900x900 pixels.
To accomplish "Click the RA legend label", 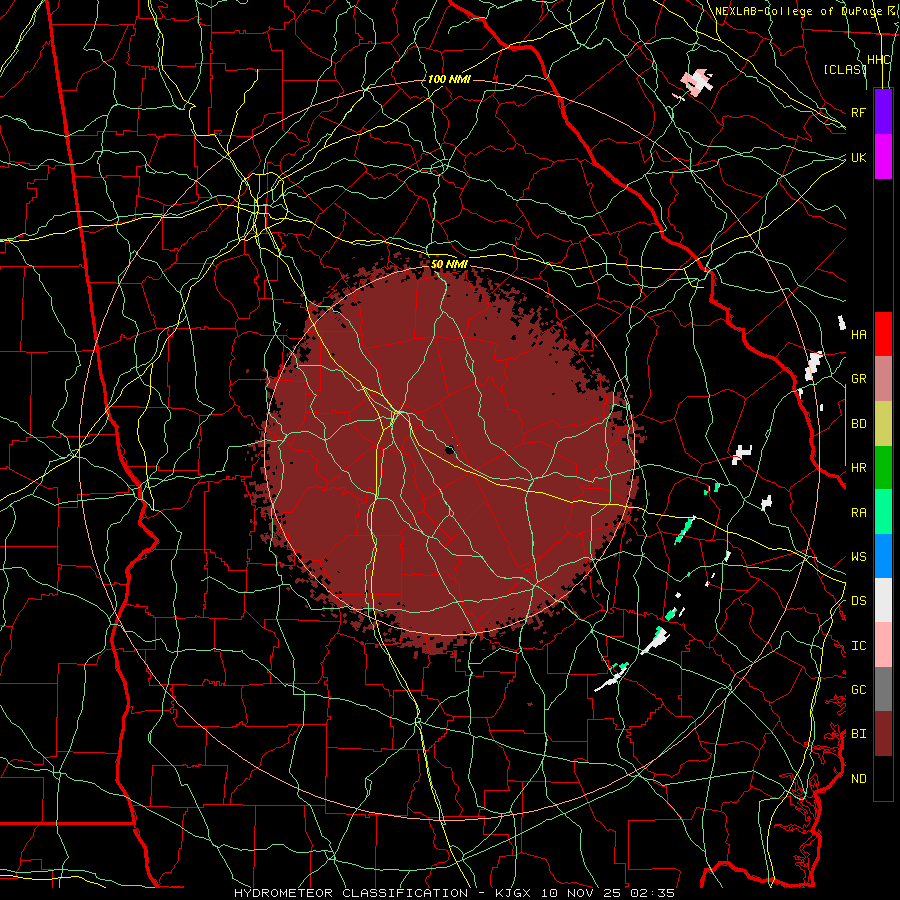I will click(x=858, y=513).
